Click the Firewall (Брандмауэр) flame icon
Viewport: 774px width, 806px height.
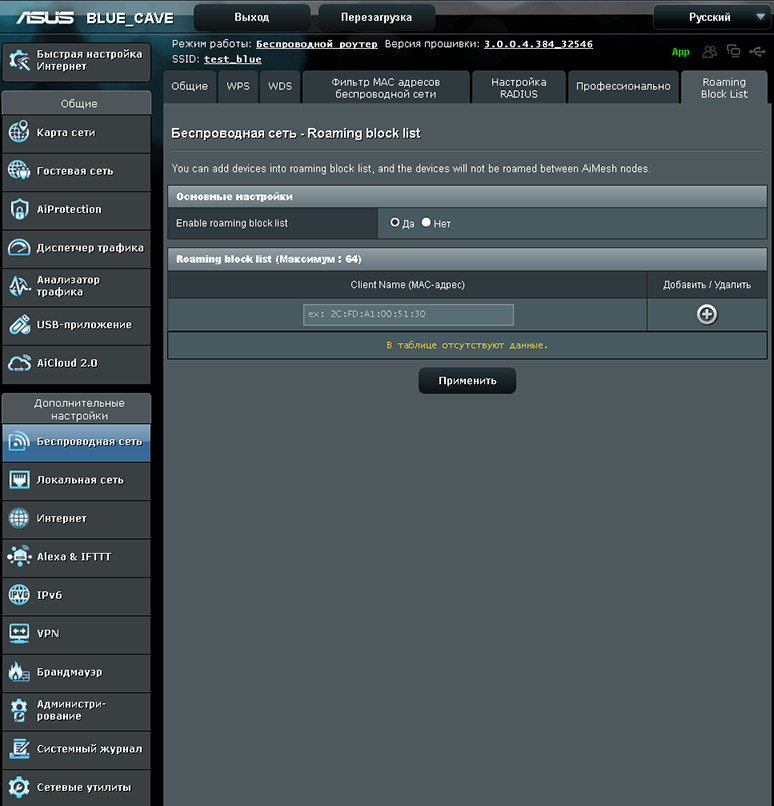19,672
